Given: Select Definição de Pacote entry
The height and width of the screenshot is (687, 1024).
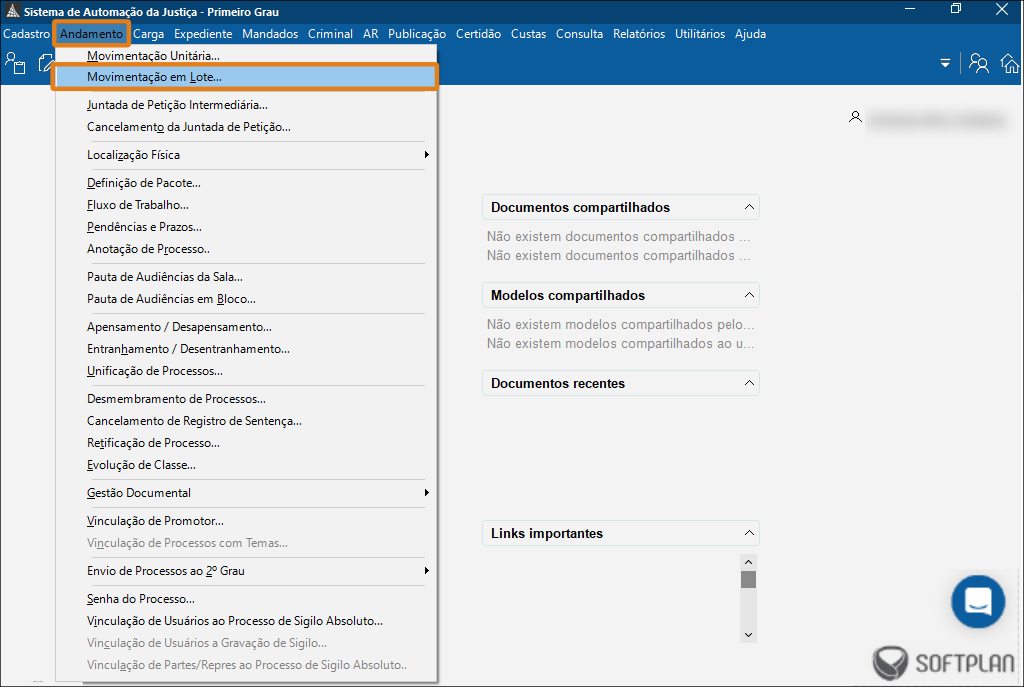Looking at the screenshot, I should click(246, 183).
